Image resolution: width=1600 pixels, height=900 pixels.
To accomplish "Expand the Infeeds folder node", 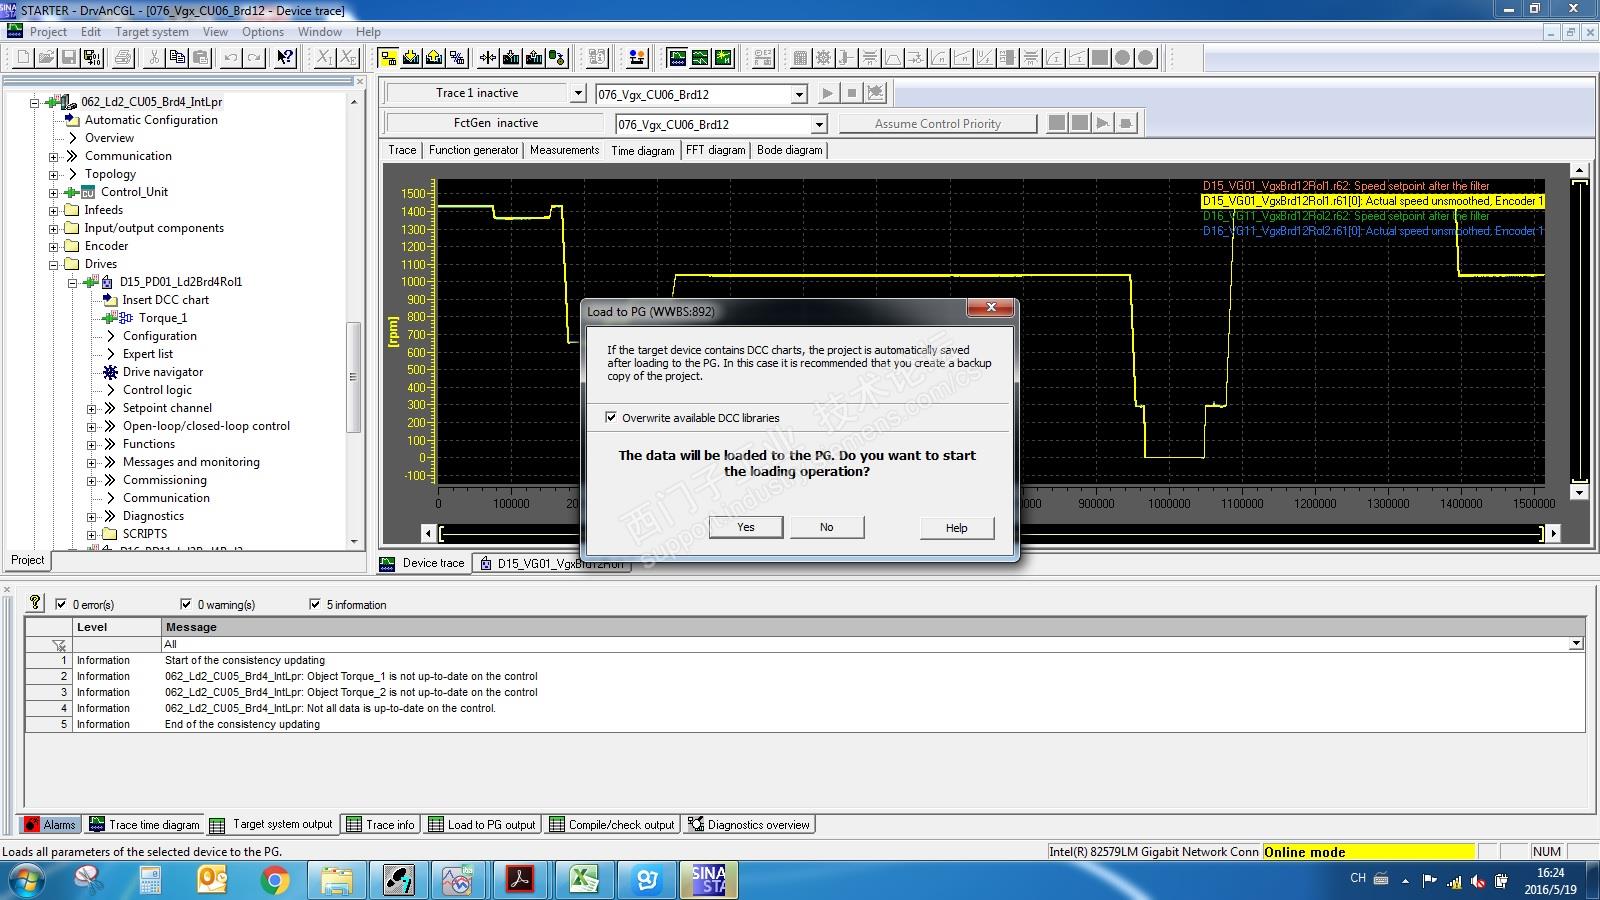I will 54,210.
